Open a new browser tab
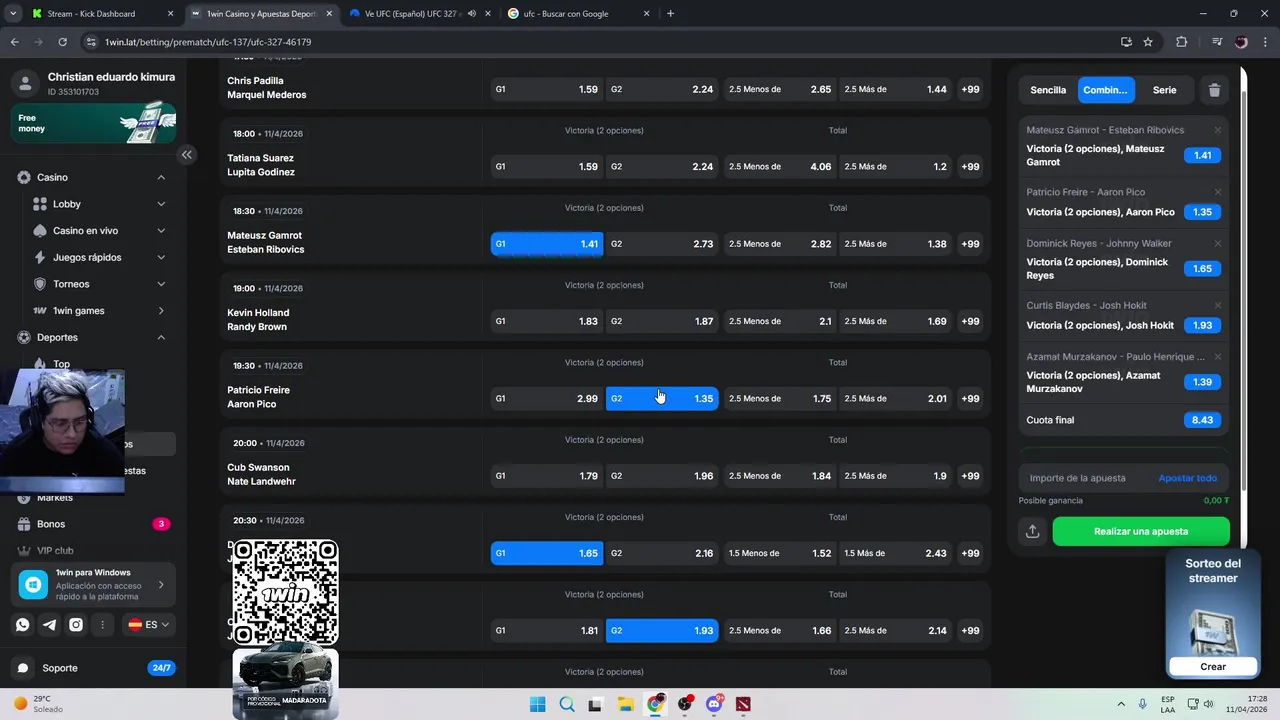Image resolution: width=1280 pixels, height=720 pixels. [670, 14]
